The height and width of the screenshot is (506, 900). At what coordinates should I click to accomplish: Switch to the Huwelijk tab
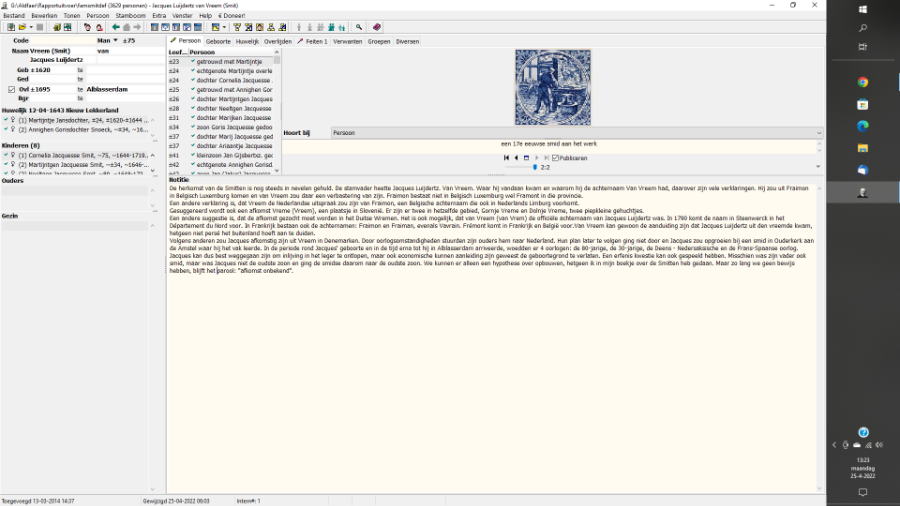coord(247,41)
